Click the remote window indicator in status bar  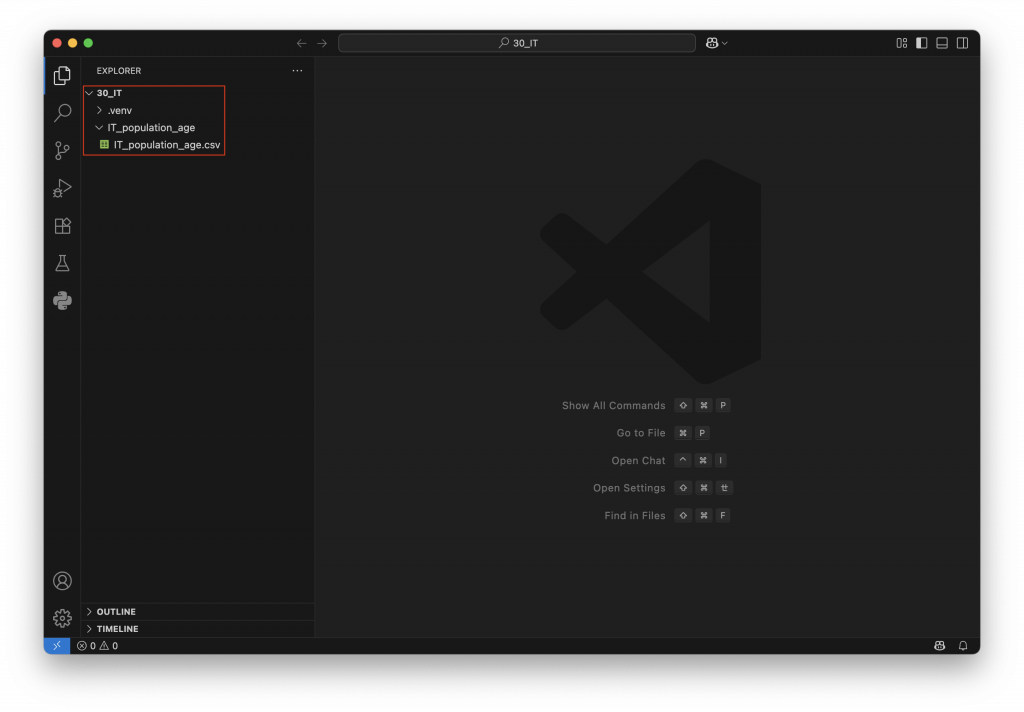[x=57, y=645]
